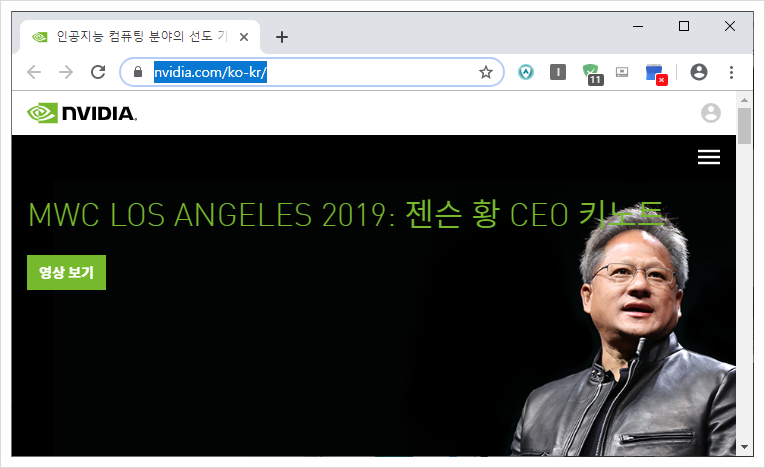Screen dimensions: 765x468
Task: Open the small gray screen extension icon
Action: 622,72
